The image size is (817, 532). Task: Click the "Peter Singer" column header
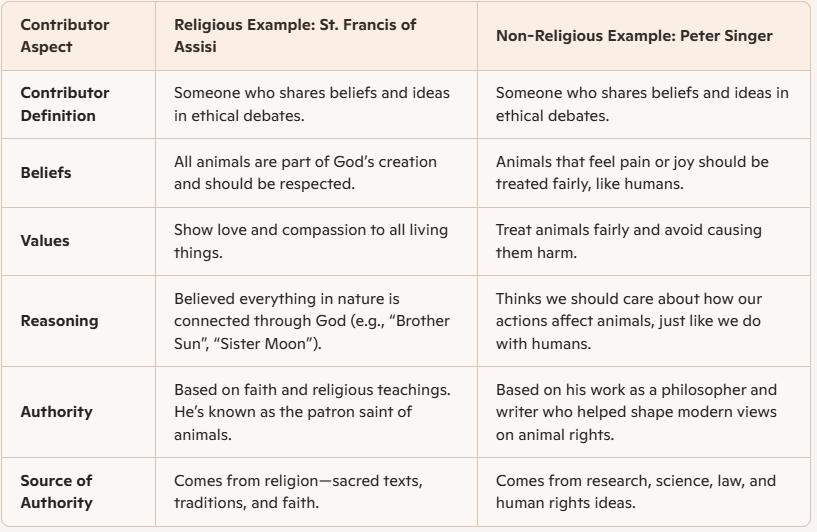tap(634, 36)
